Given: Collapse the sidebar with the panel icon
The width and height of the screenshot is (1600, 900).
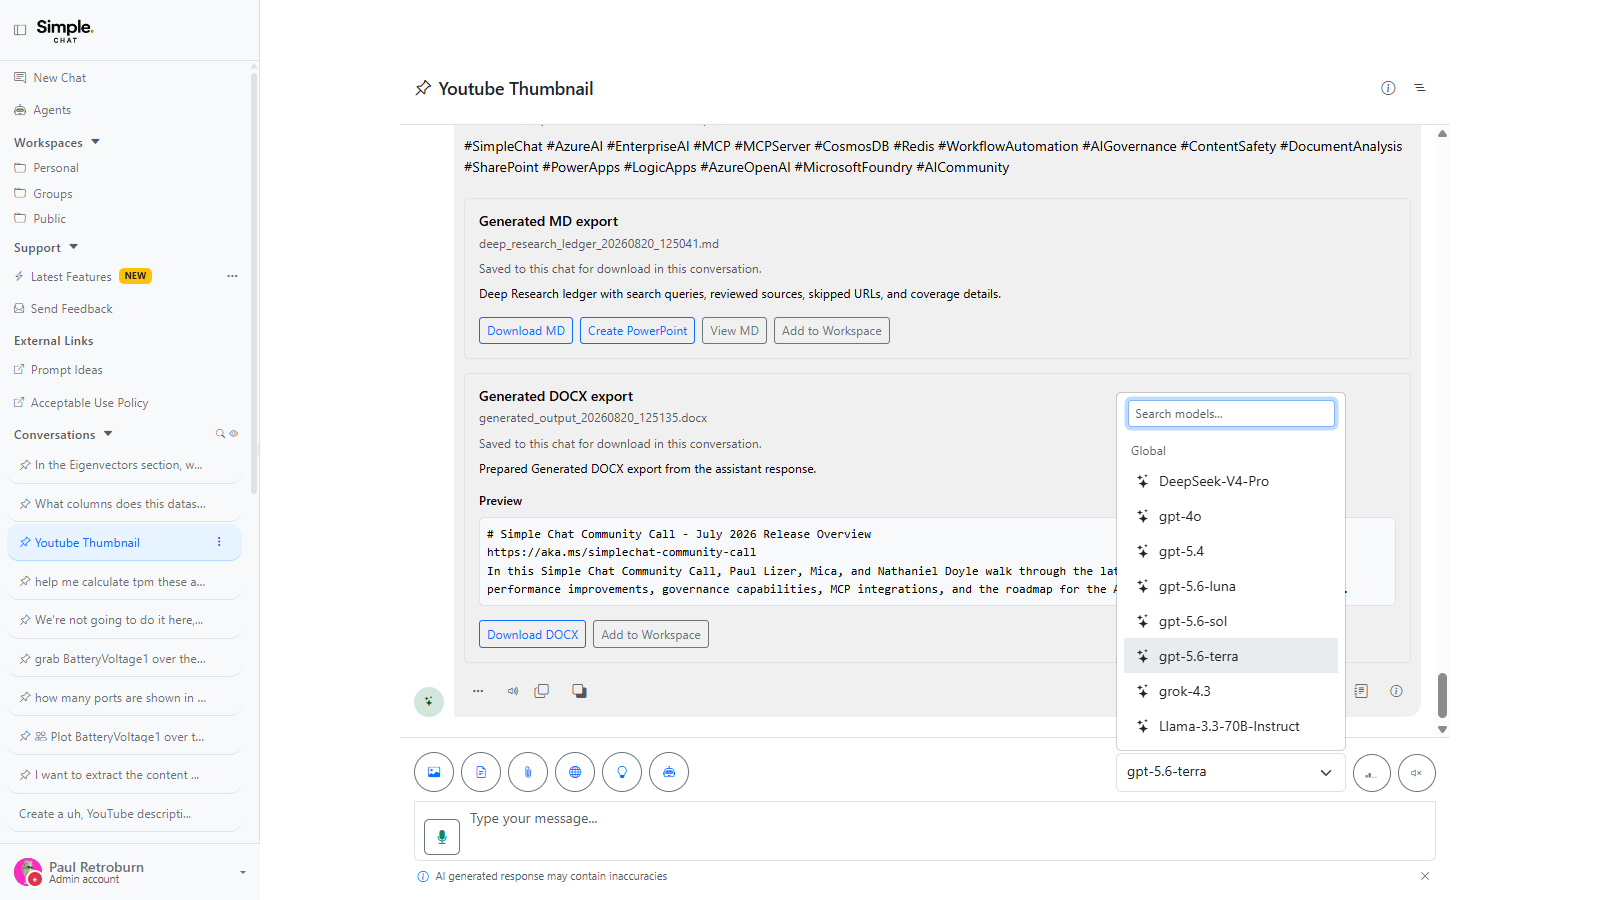Looking at the screenshot, I should click(20, 30).
